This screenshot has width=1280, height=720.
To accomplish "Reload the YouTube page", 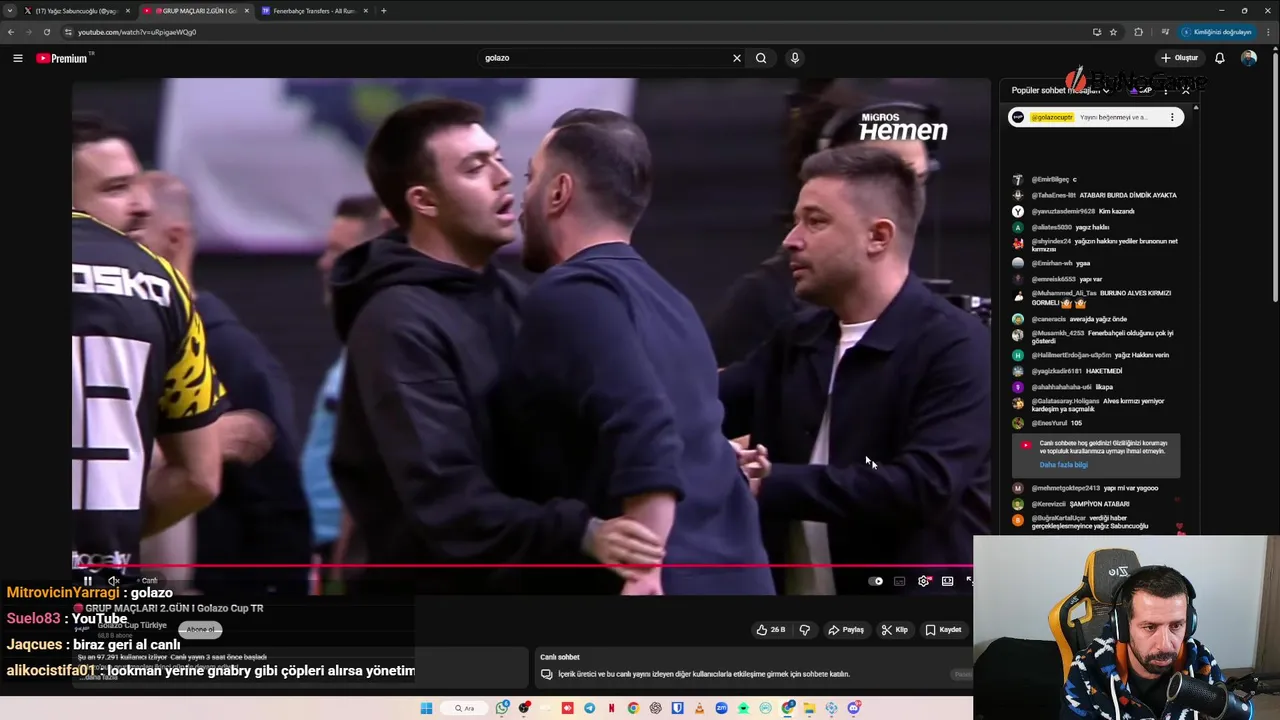I will tap(46, 32).
